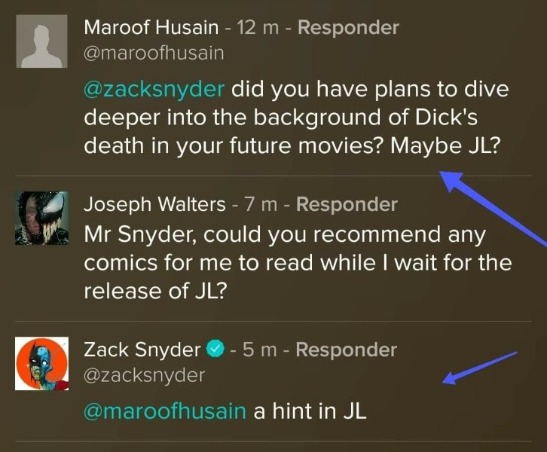This screenshot has width=547, height=452.
Task: Click the Zack Snyder display name
Action: pos(142,350)
